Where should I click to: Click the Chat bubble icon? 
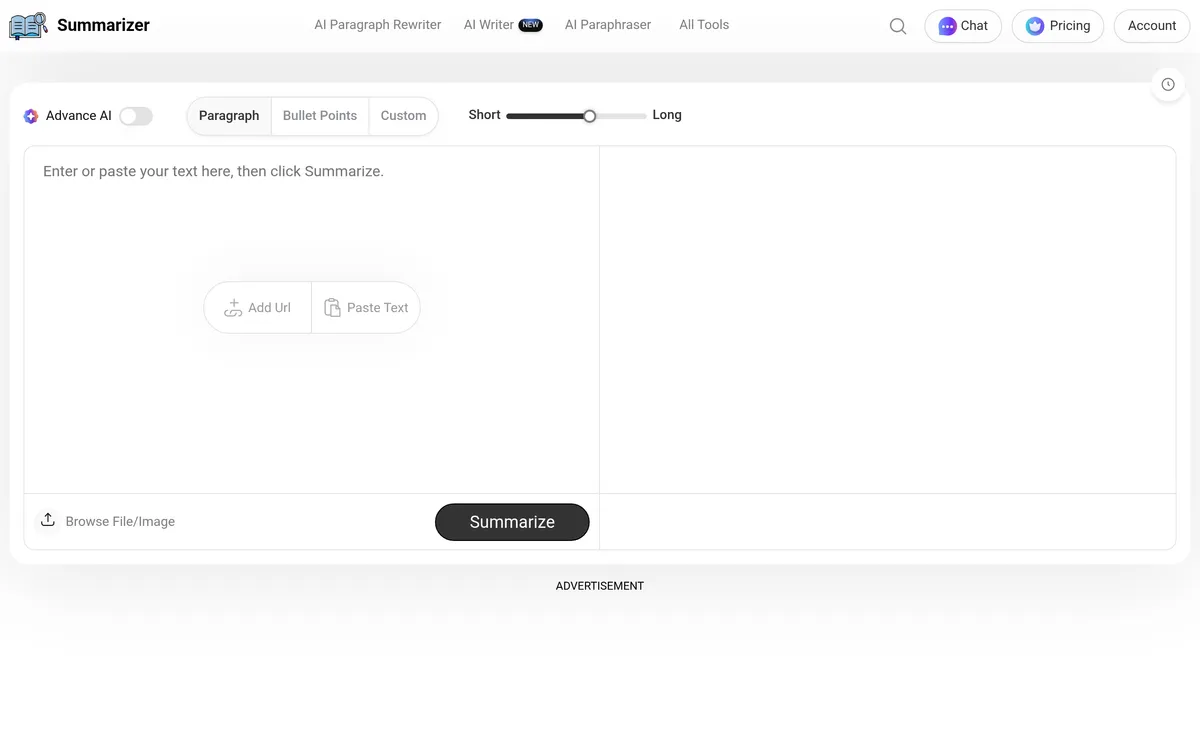pyautogui.click(x=947, y=26)
